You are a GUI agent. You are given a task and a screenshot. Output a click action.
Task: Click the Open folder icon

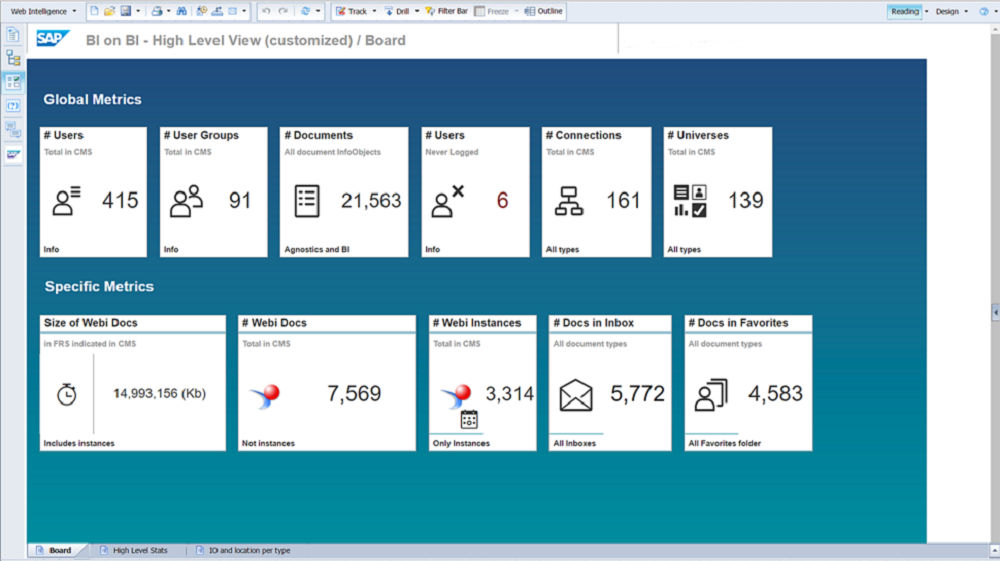pyautogui.click(x=110, y=11)
